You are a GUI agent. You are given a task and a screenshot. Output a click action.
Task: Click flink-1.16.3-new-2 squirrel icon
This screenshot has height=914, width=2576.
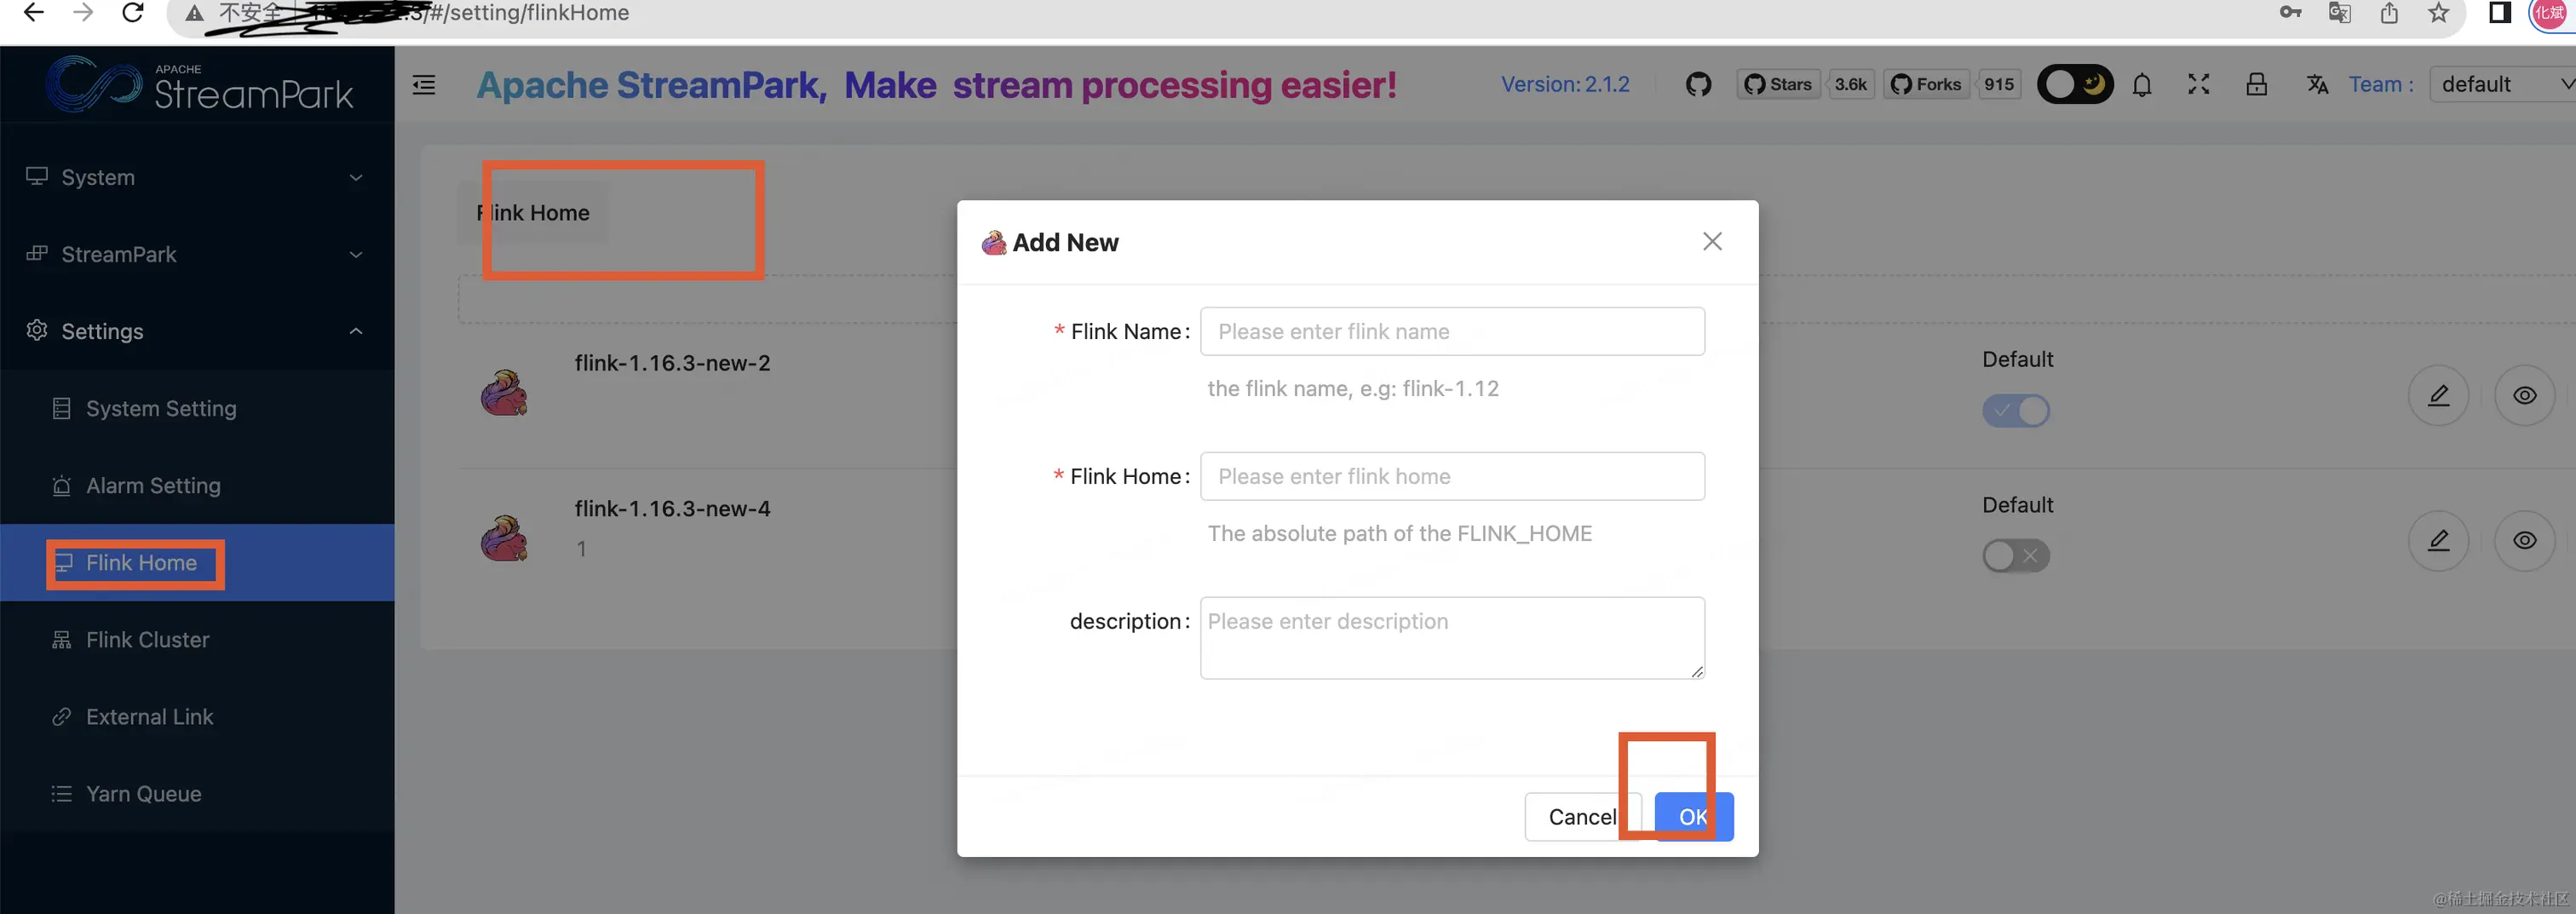[x=504, y=393]
